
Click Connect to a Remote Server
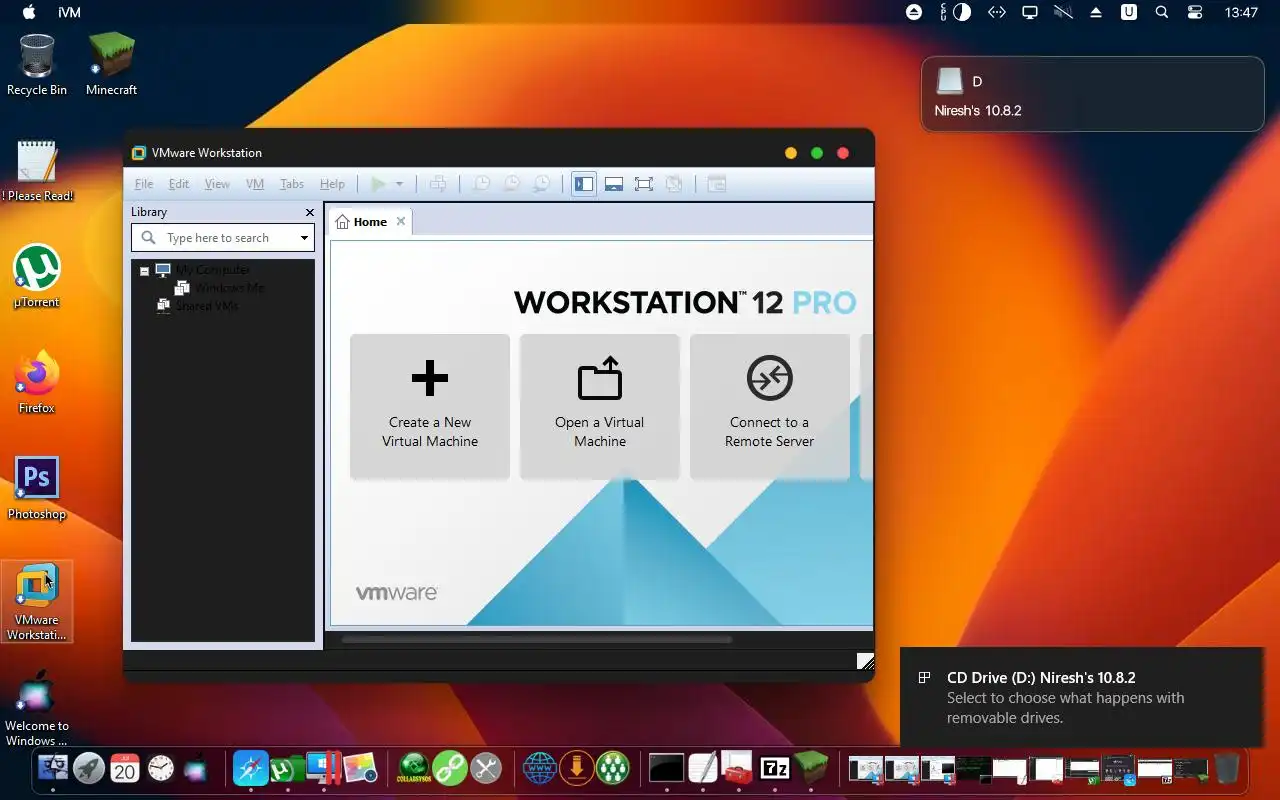click(769, 406)
